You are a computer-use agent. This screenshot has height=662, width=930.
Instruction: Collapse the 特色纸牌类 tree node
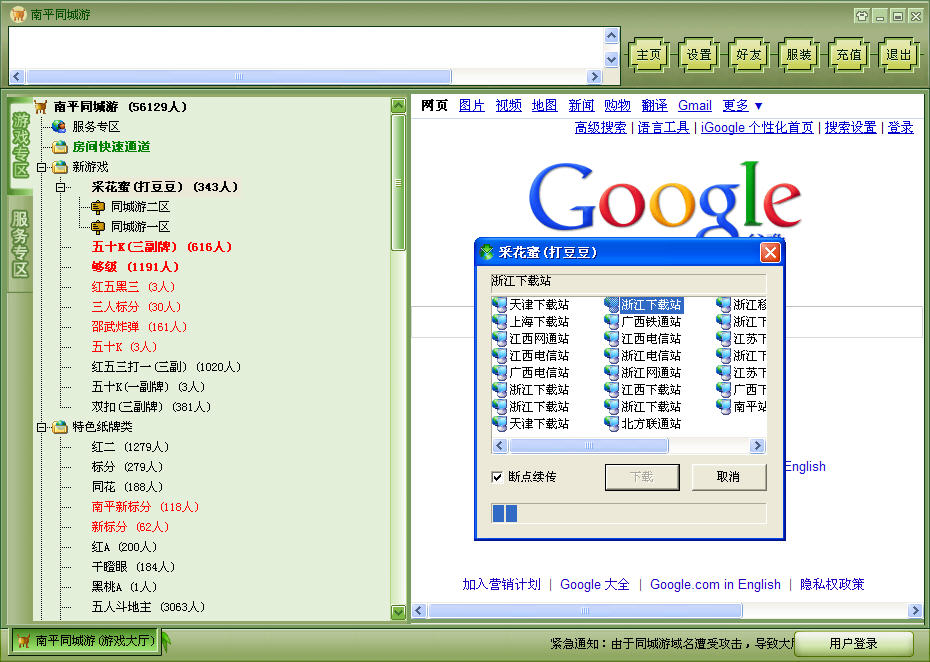click(x=42, y=427)
